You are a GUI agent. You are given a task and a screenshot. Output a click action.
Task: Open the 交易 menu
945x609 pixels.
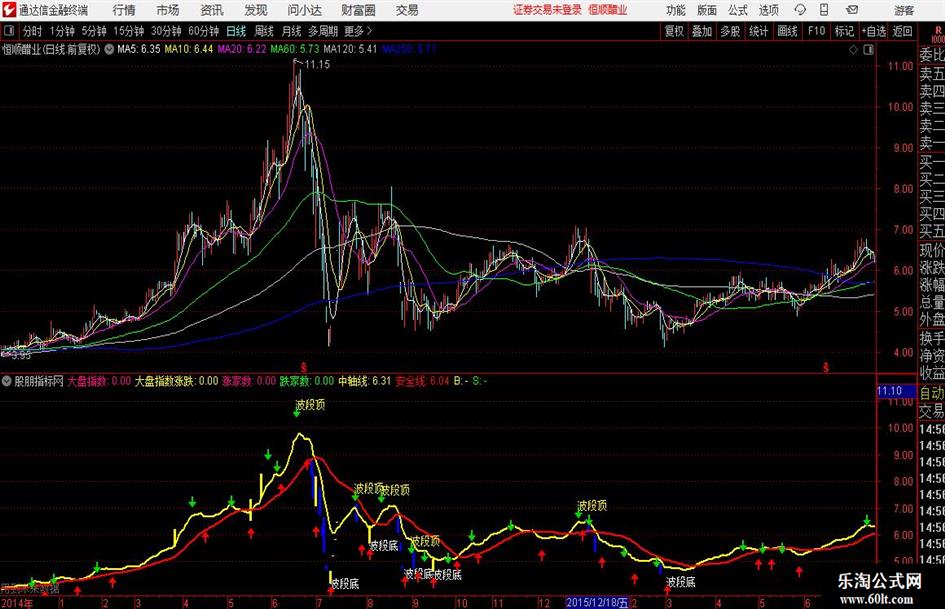coord(407,10)
